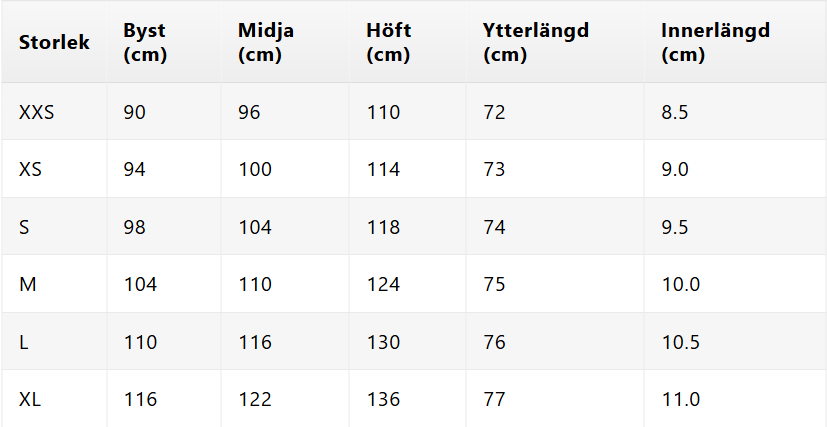Select the XS size cell
The width and height of the screenshot is (827, 427).
click(x=31, y=169)
